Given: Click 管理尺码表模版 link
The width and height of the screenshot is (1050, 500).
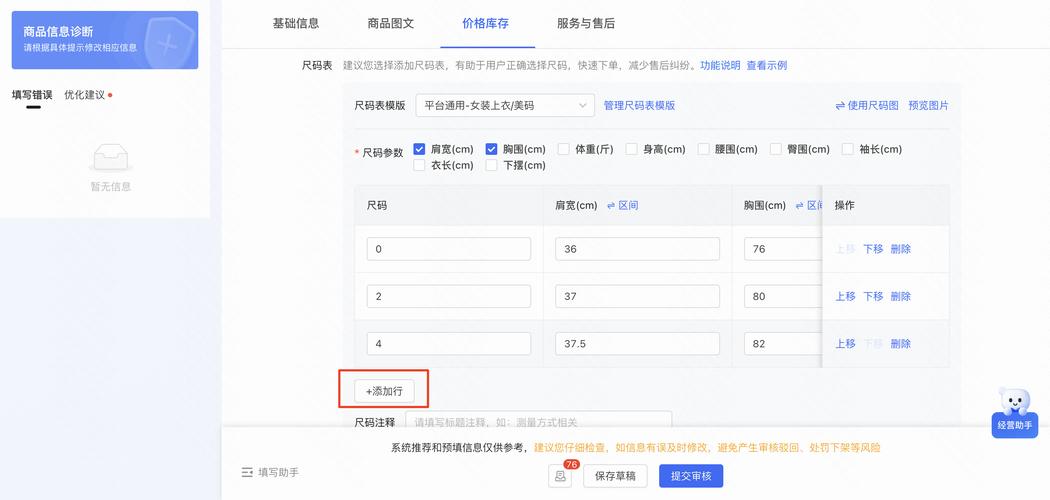Looking at the screenshot, I should [x=640, y=106].
